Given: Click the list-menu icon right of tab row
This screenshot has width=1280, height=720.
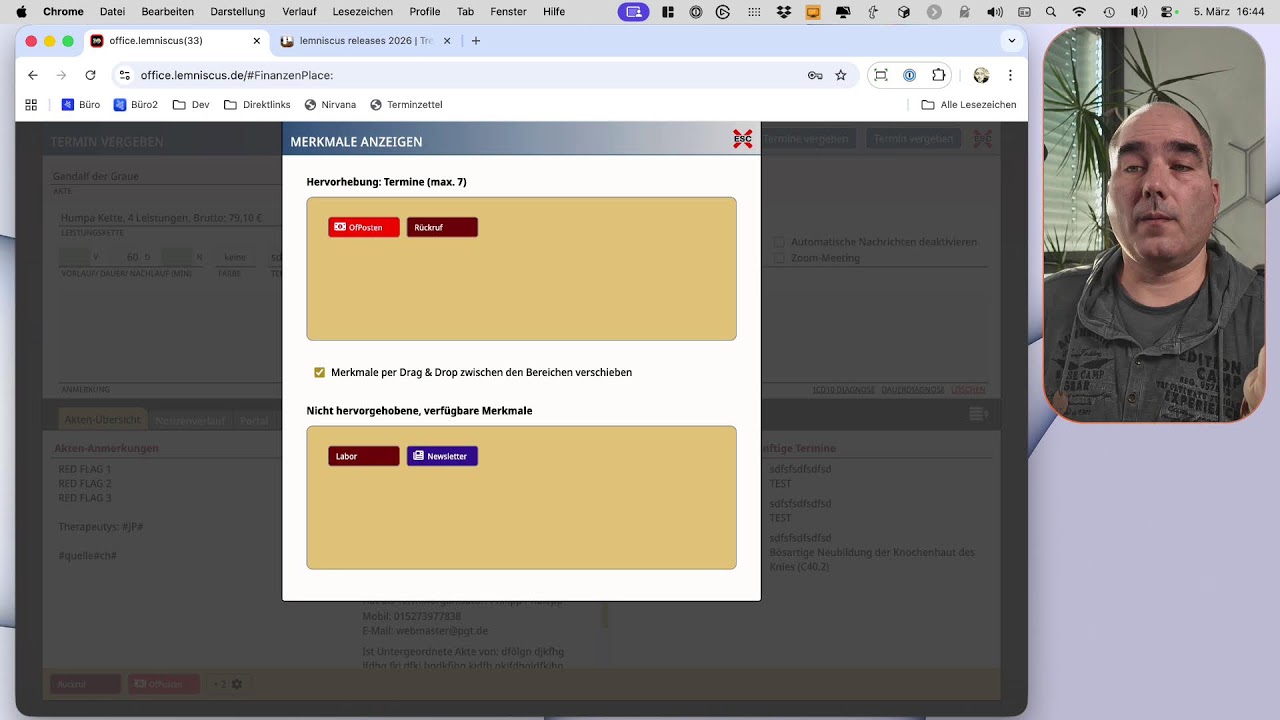Looking at the screenshot, I should [978, 414].
